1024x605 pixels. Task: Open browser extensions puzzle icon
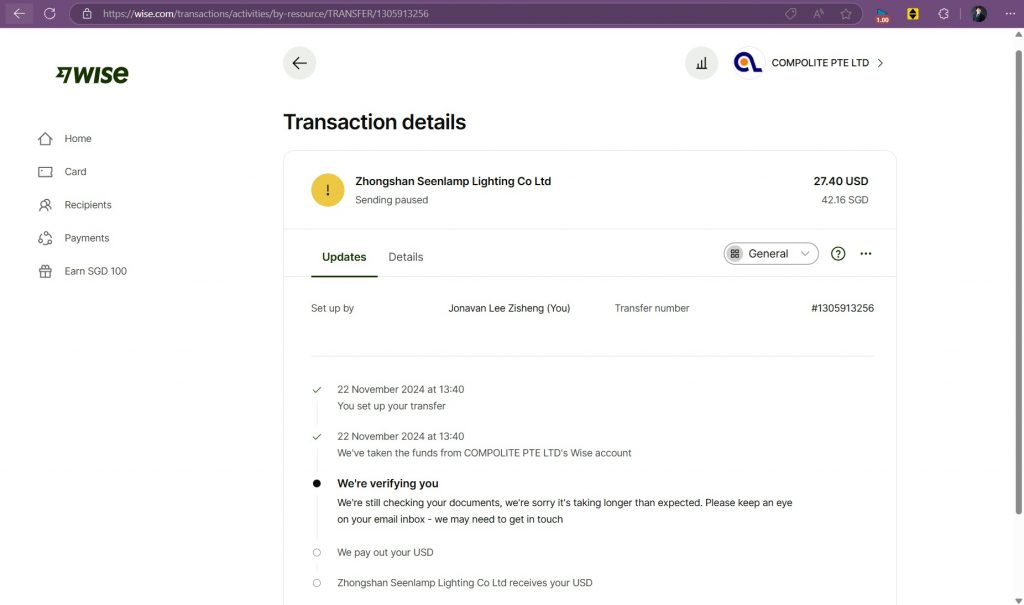click(943, 14)
